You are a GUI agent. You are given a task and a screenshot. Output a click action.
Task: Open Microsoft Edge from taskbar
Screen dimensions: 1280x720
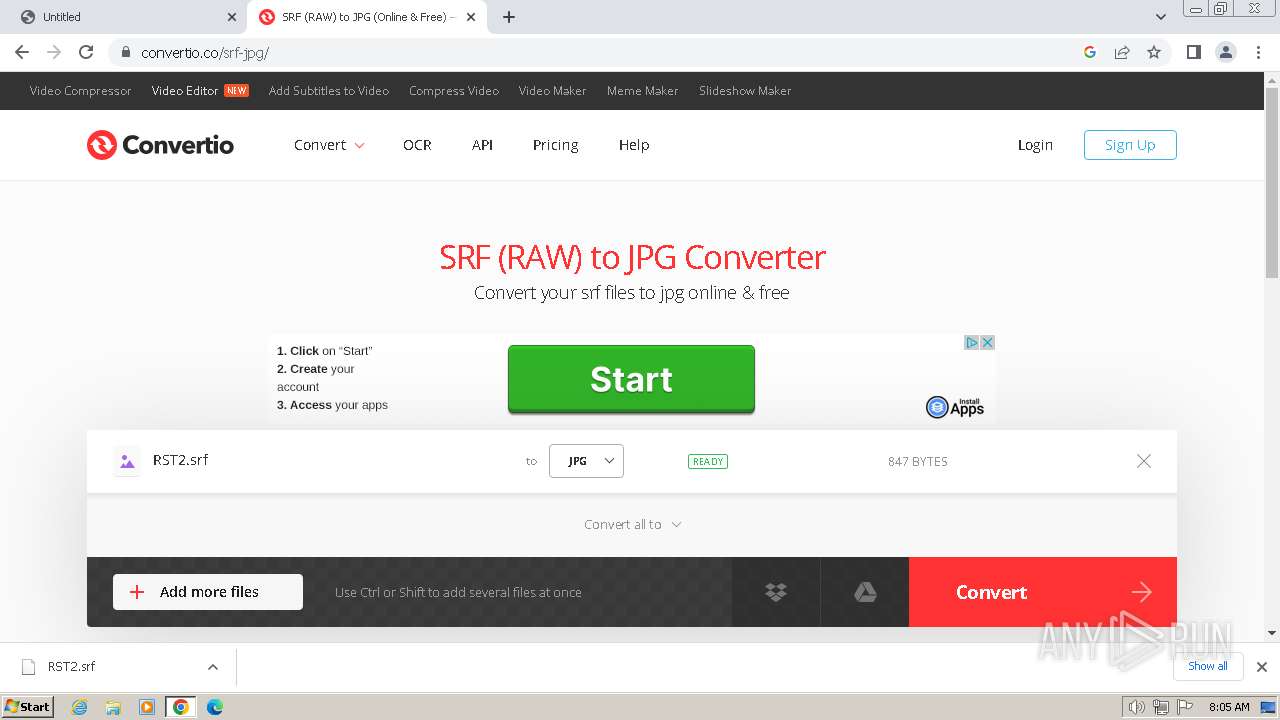point(214,707)
